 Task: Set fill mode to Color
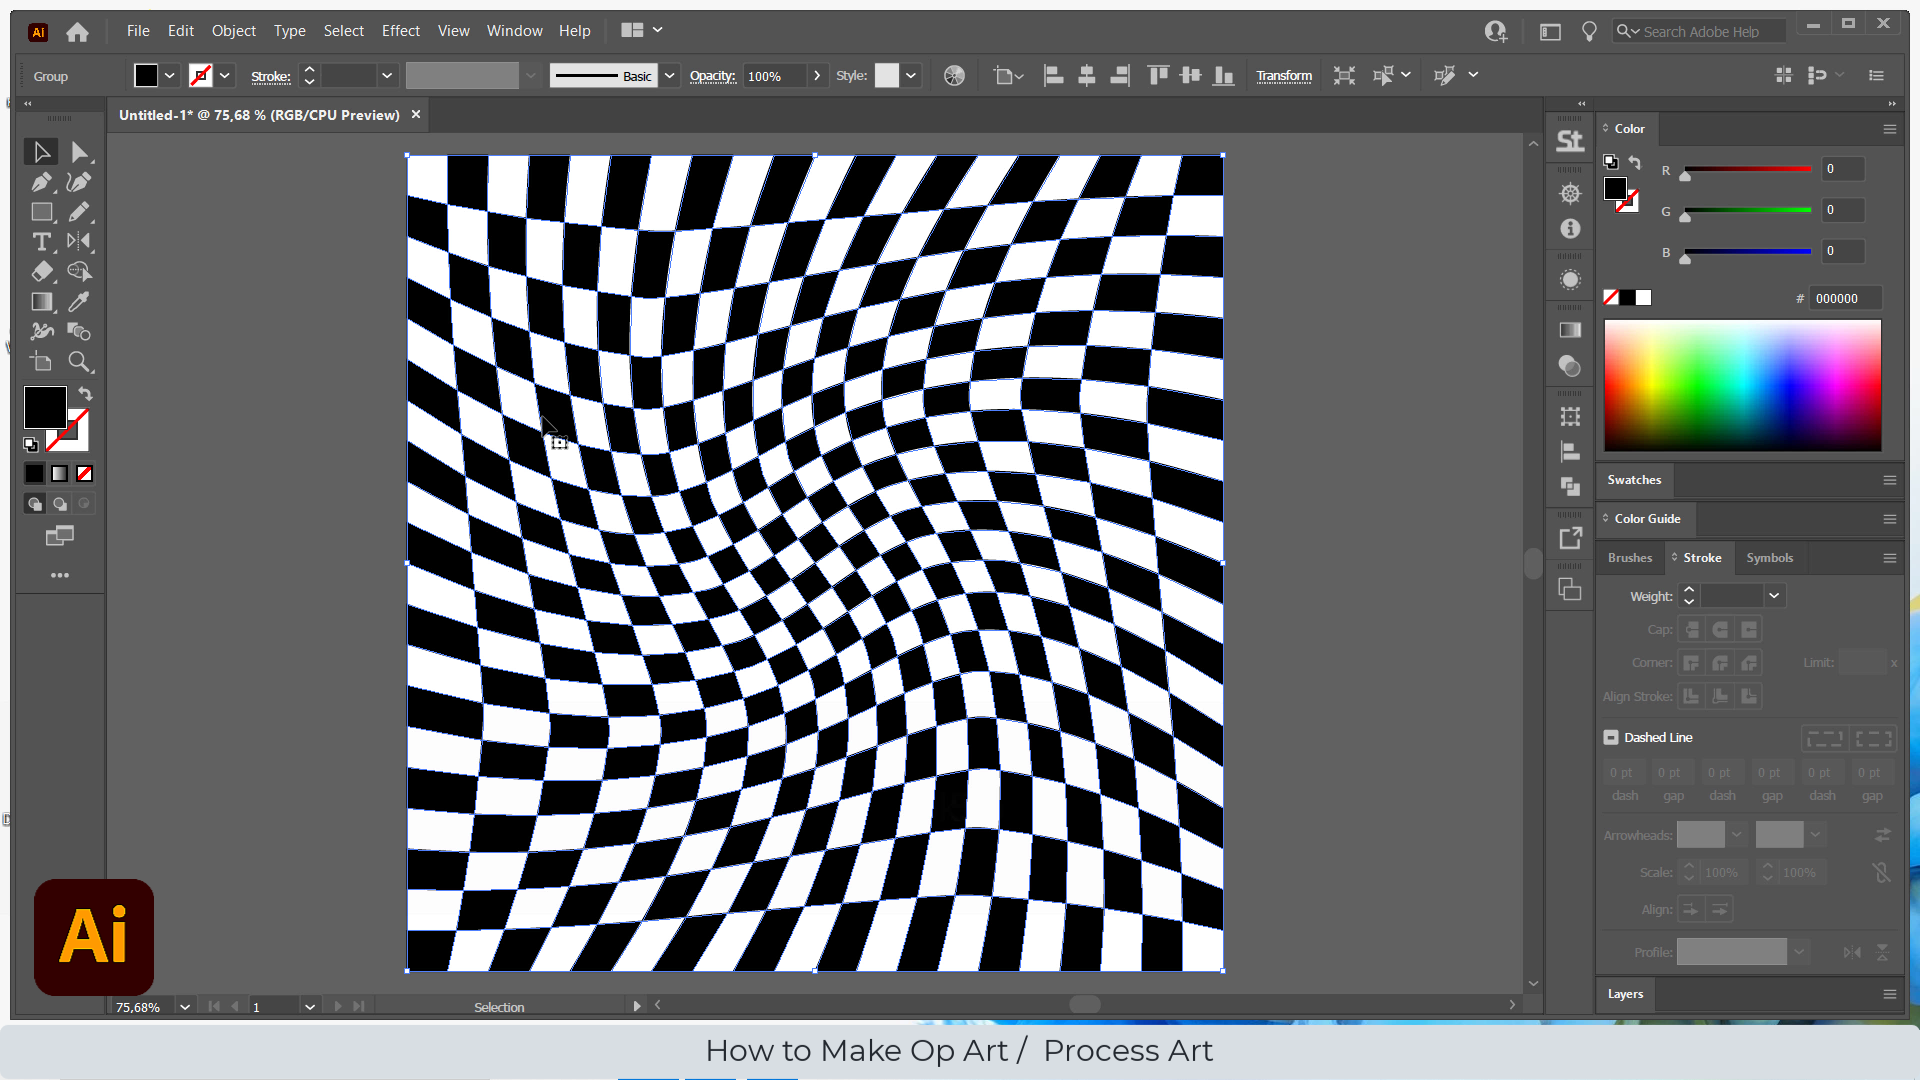click(35, 474)
